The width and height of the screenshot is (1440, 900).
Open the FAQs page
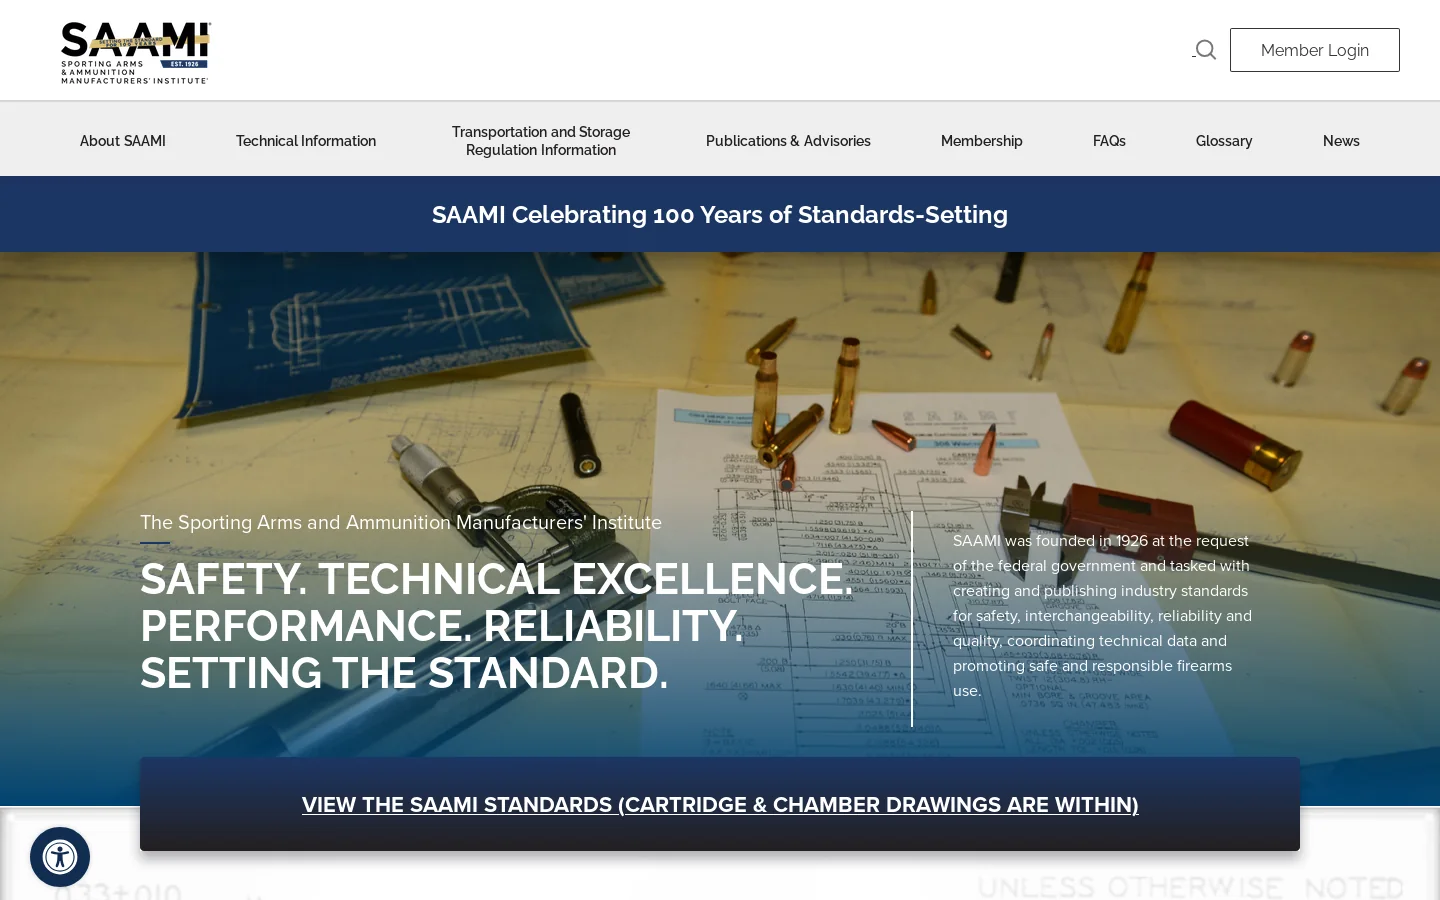(1109, 141)
